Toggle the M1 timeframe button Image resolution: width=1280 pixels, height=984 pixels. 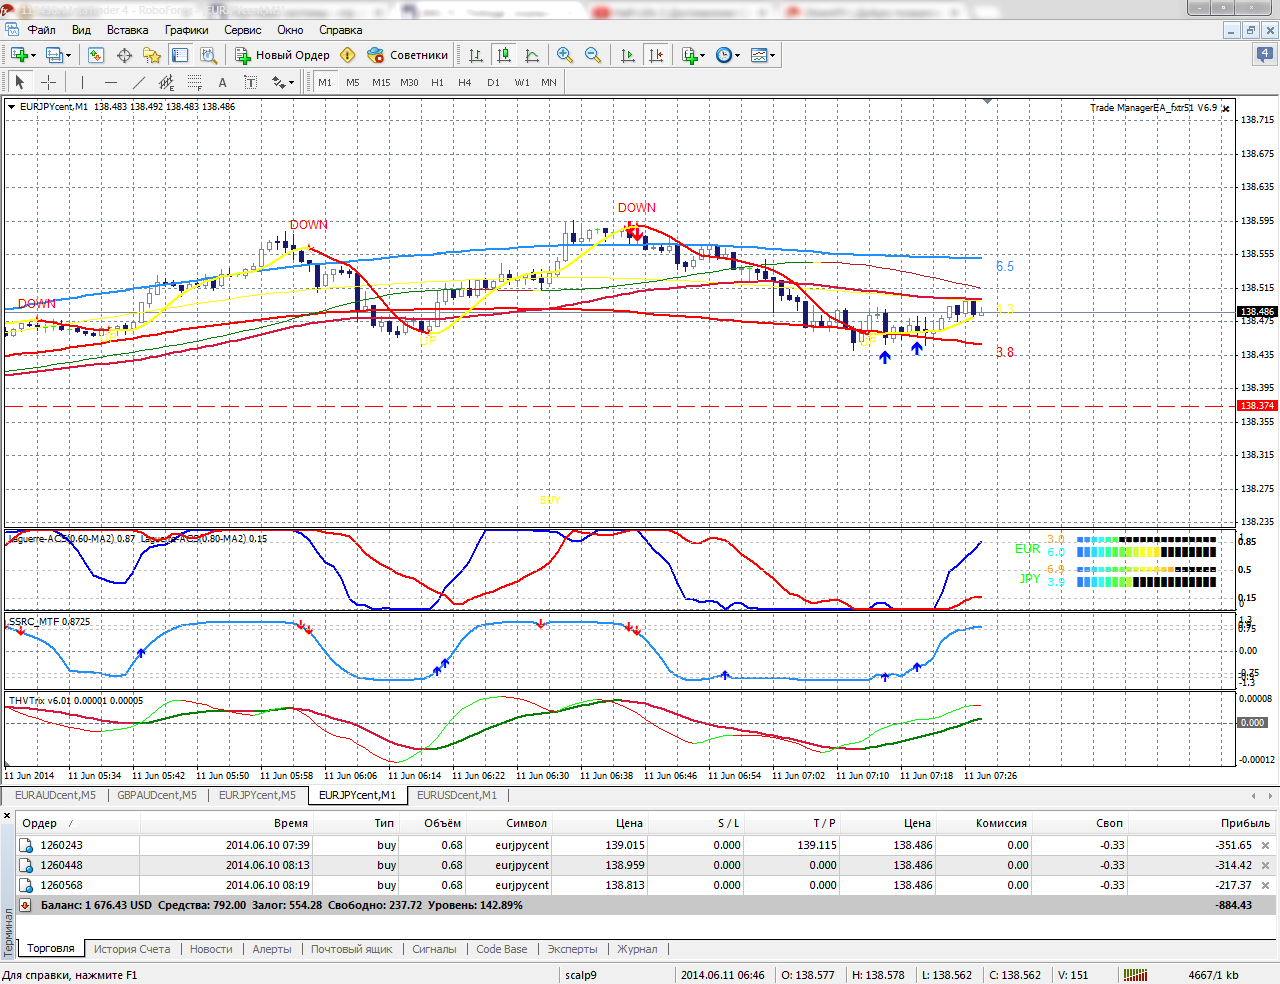(x=325, y=82)
